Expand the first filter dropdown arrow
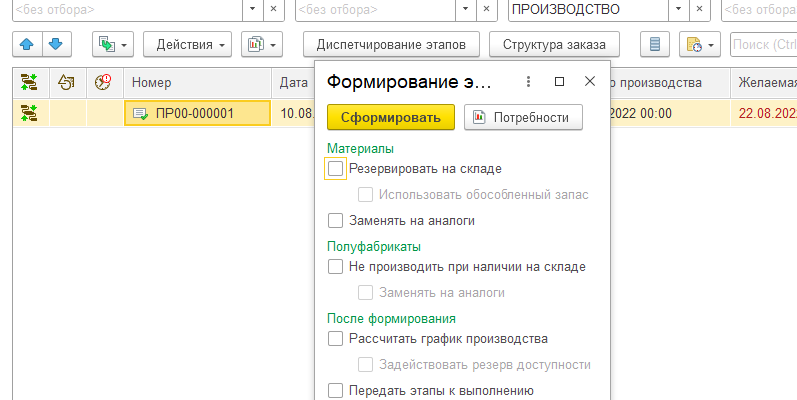This screenshot has height=400, width=797. coord(252,9)
